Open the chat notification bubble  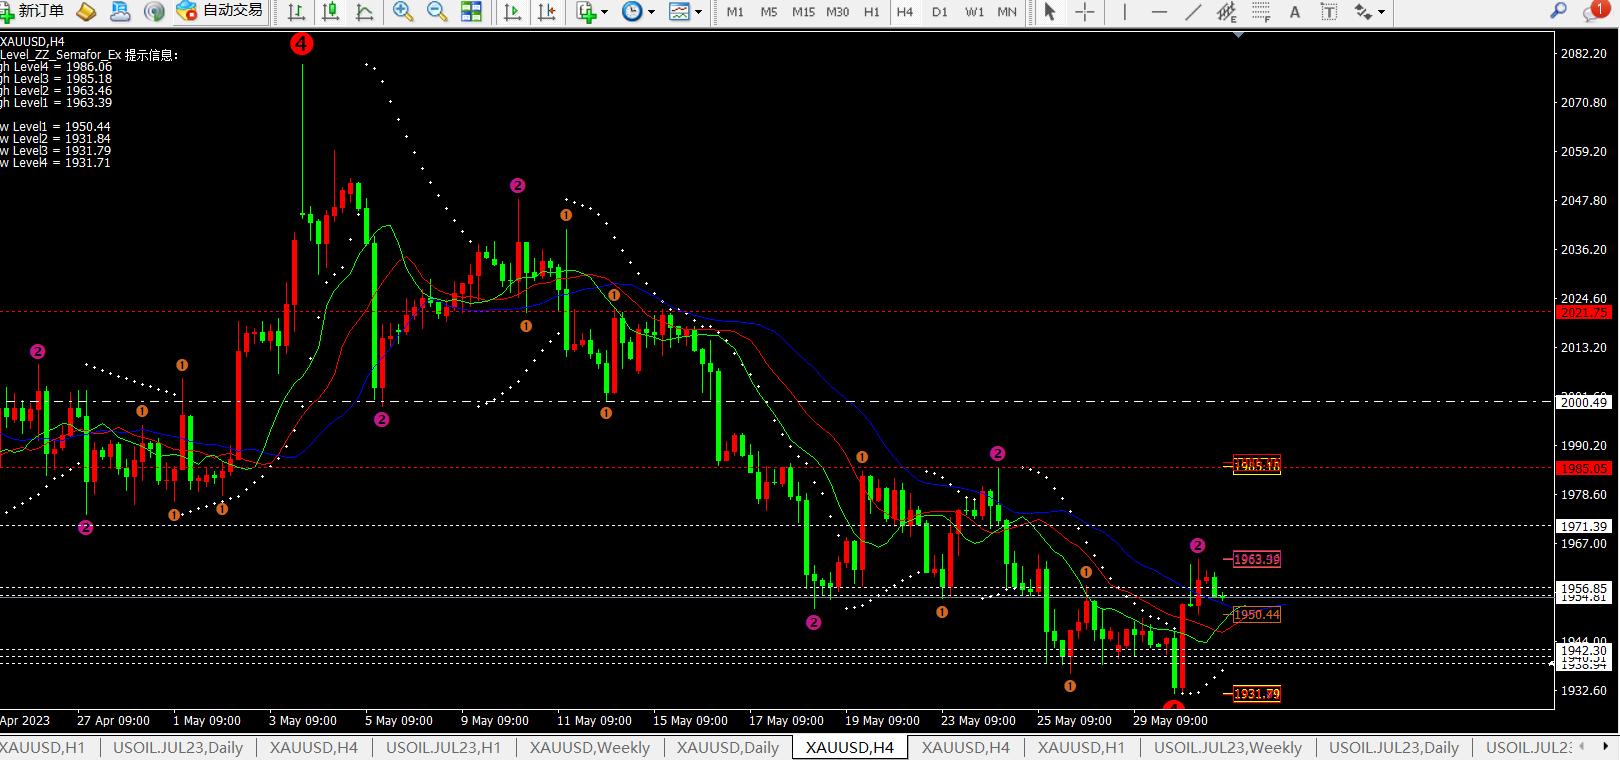point(1595,11)
